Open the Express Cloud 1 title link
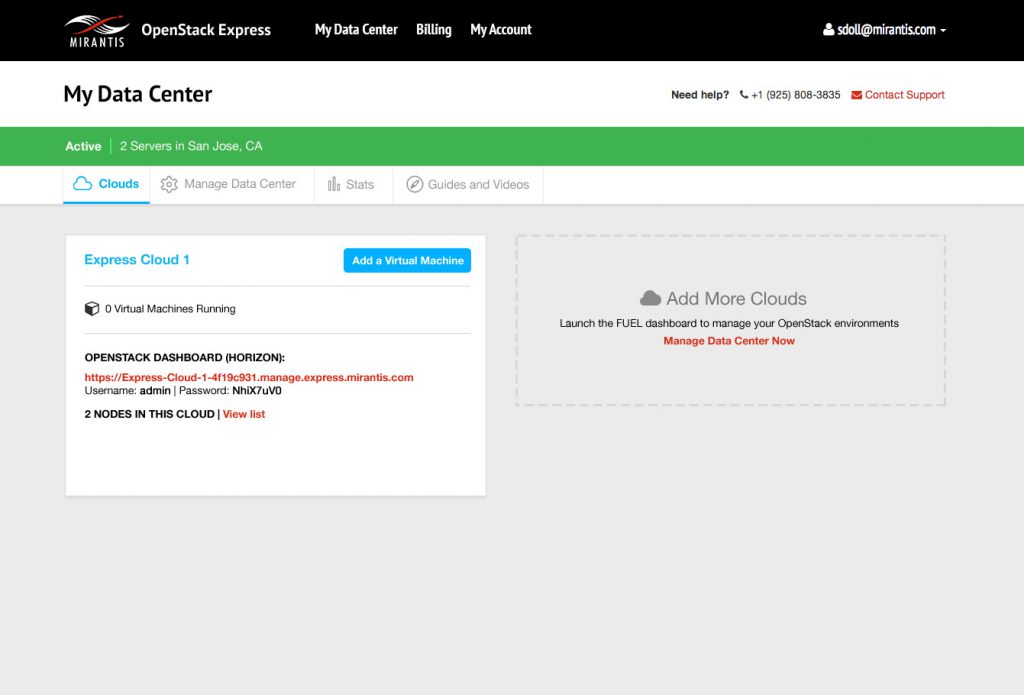This screenshot has width=1024, height=695. coord(137,259)
